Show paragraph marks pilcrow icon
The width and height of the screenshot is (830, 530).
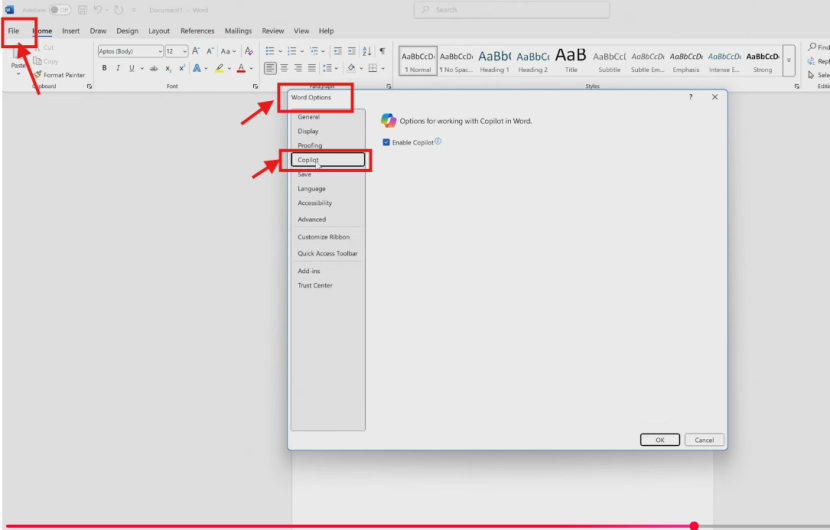point(382,51)
